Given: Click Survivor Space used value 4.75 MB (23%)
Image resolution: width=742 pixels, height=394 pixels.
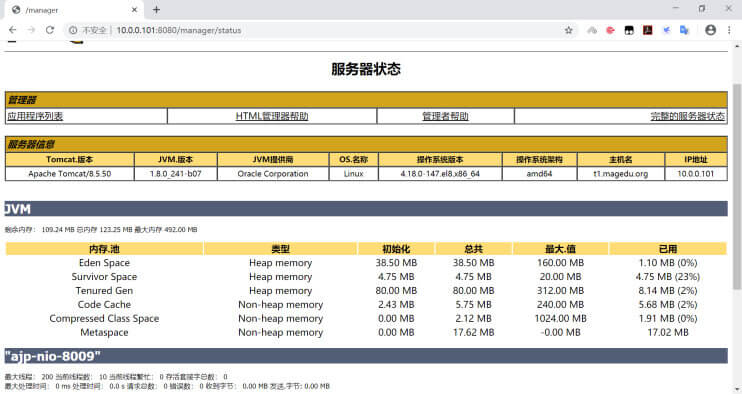Looking at the screenshot, I should click(668, 277).
